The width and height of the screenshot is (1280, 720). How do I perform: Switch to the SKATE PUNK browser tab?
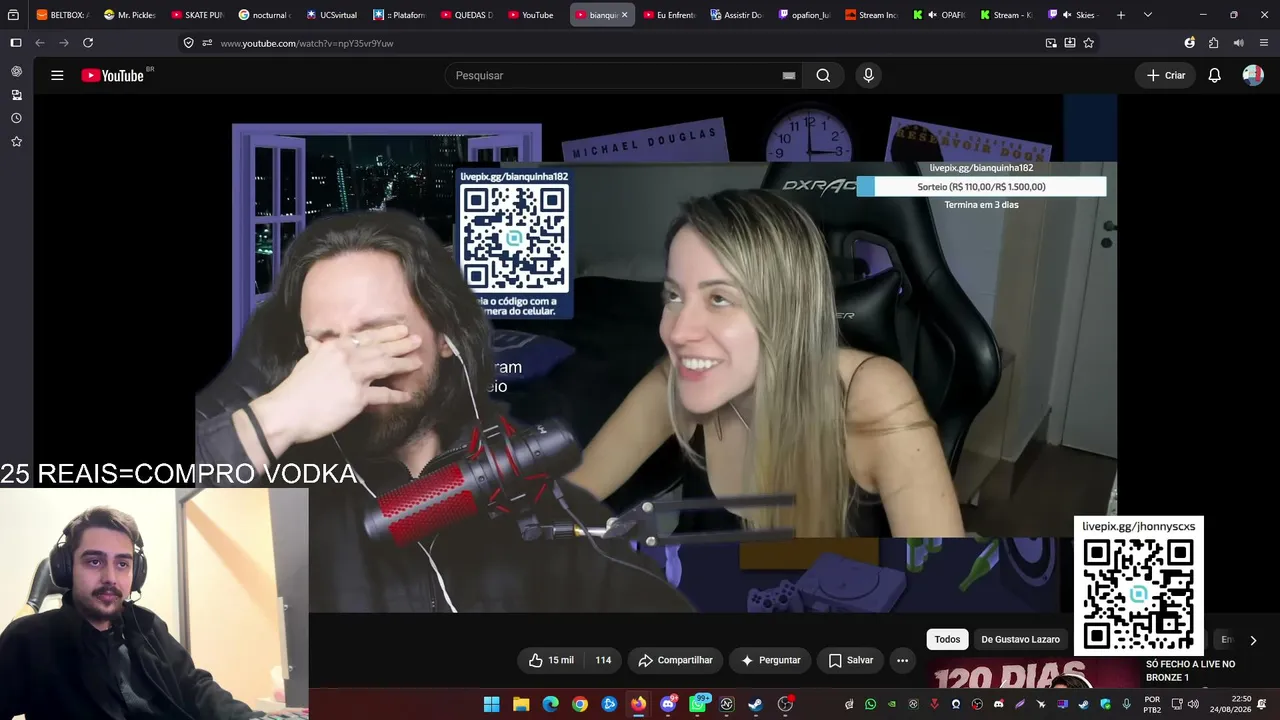tap(197, 15)
